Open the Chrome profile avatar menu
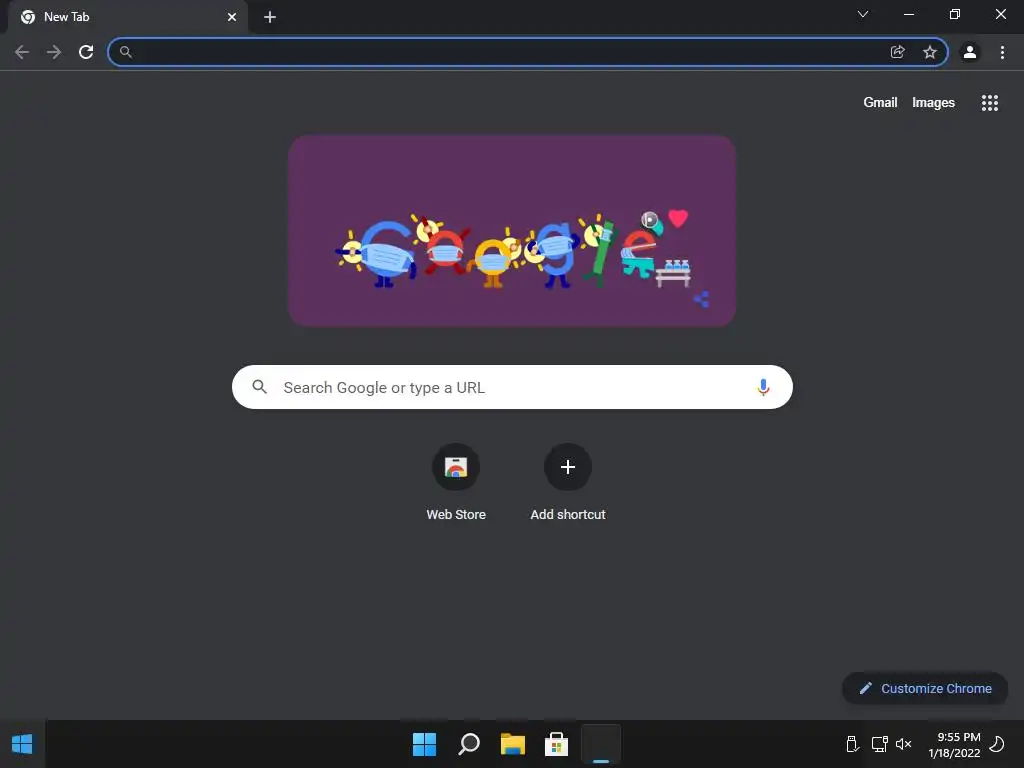 coord(970,52)
